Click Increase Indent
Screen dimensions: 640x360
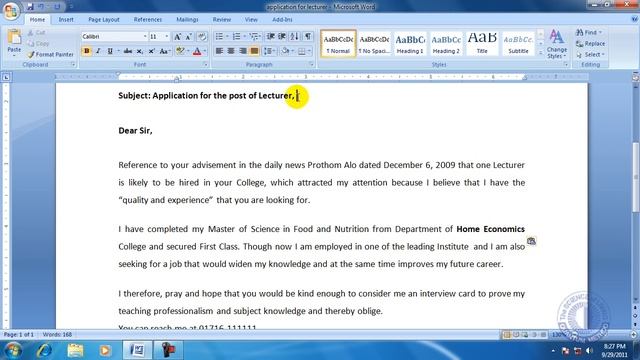pos(282,37)
